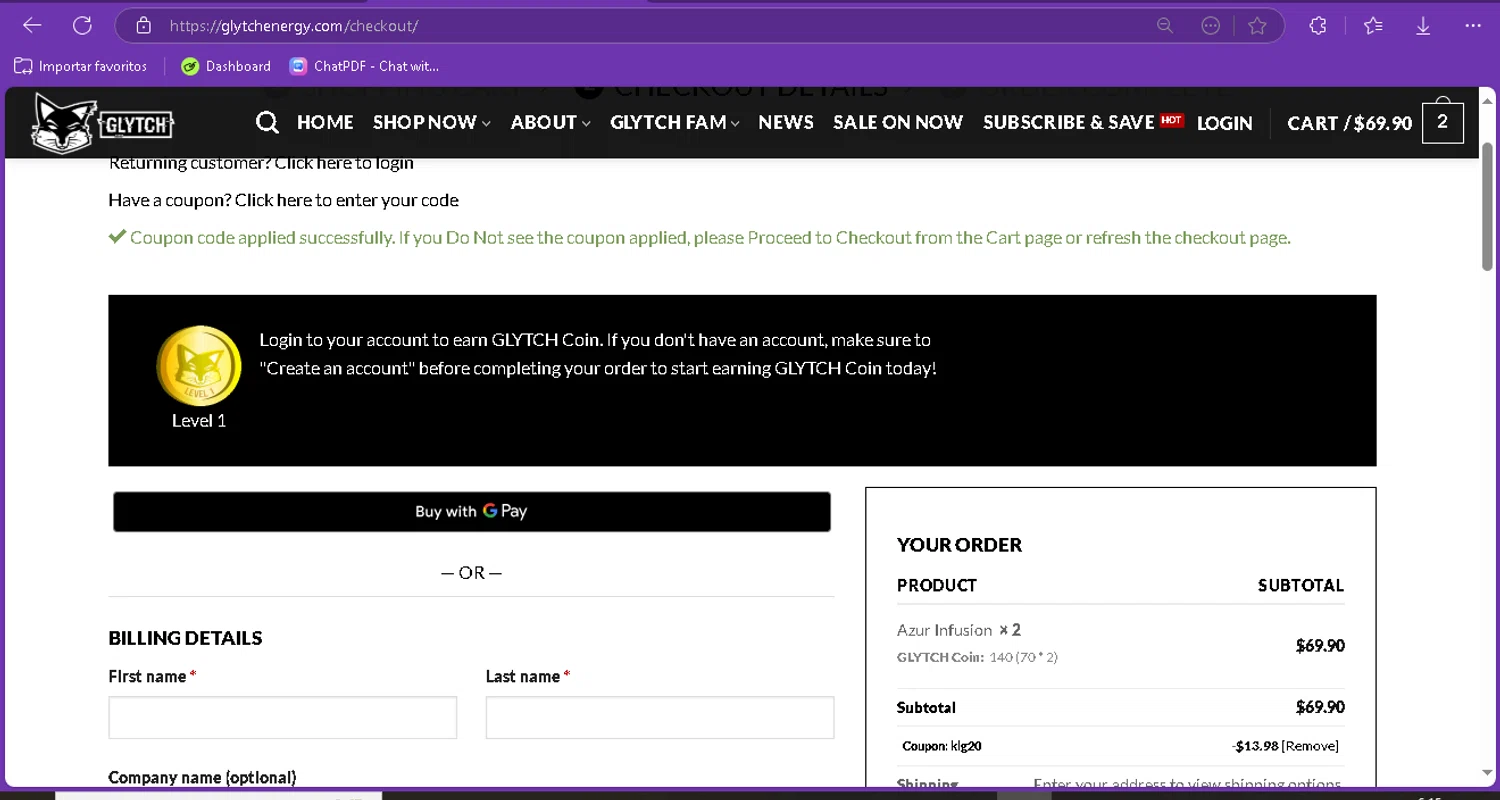Click the coupon applied success message

coord(699,238)
